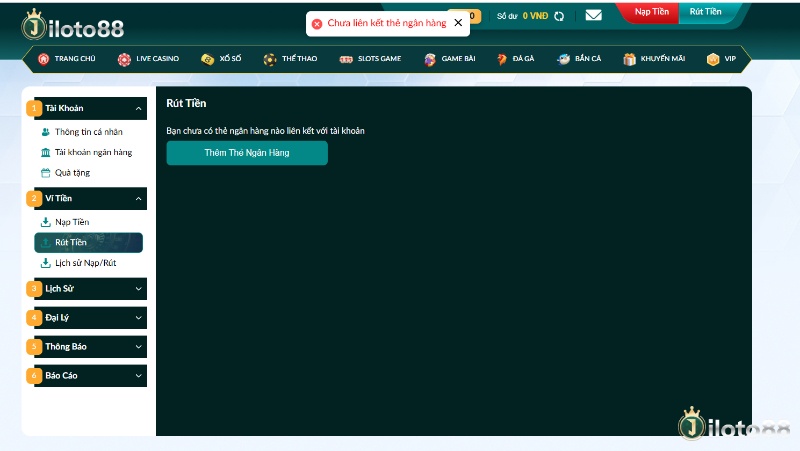Click the Jiloto88 logo in the header

(x=72, y=25)
